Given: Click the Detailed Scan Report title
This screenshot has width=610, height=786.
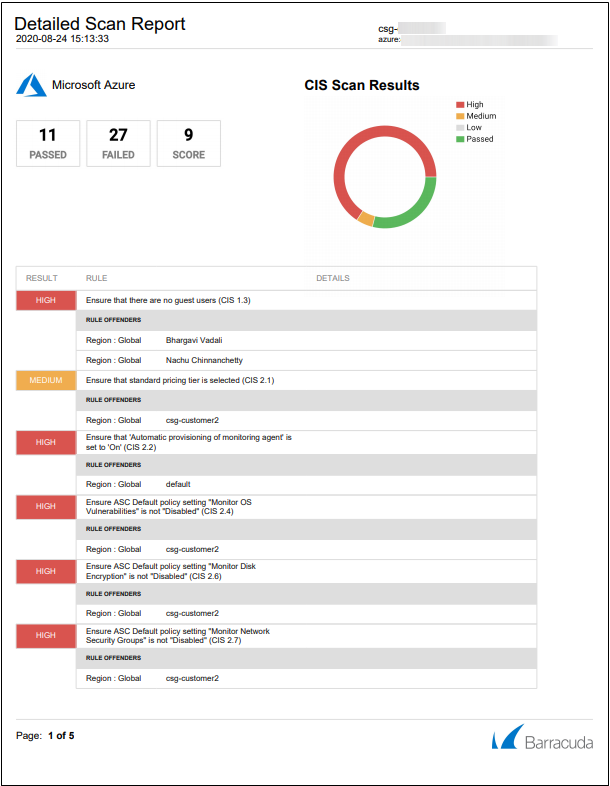Looking at the screenshot, I should [100, 24].
